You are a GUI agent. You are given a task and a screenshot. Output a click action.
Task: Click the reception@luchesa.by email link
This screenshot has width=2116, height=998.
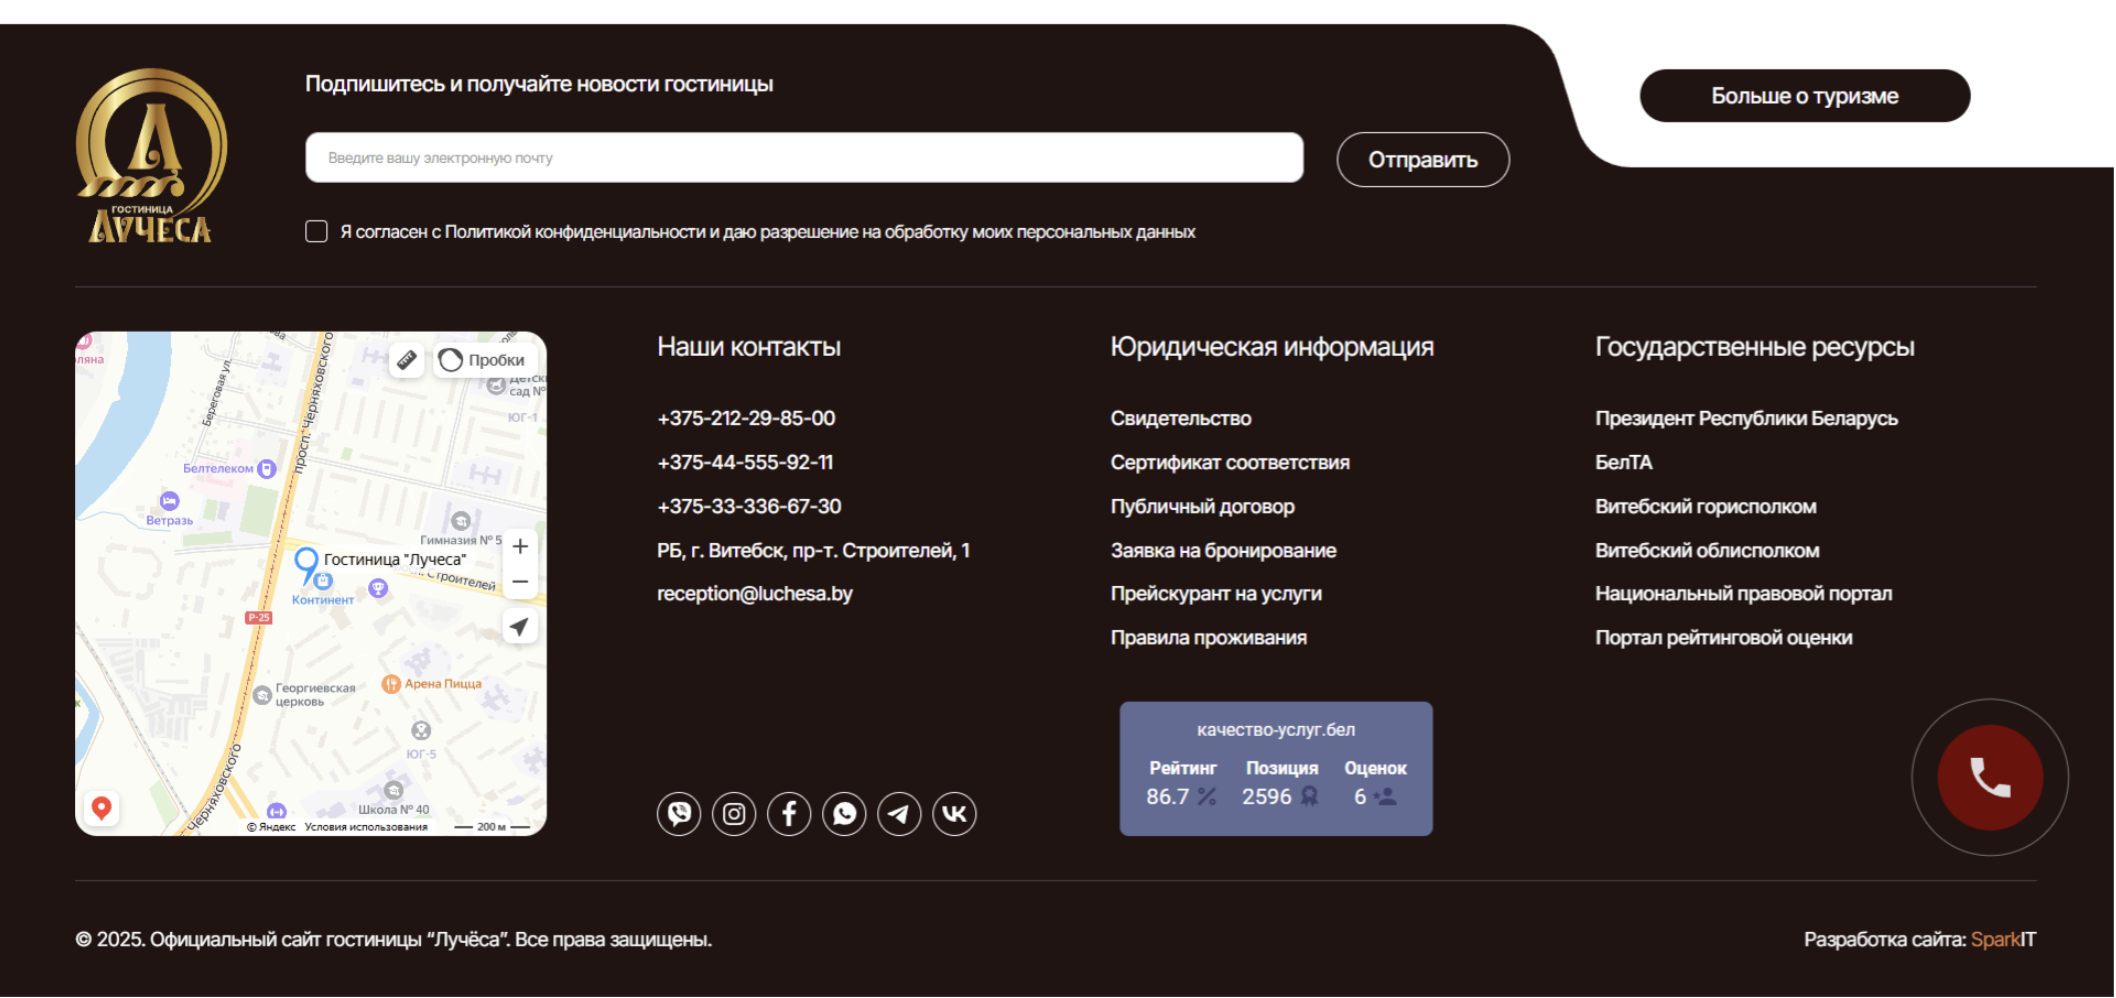pyautogui.click(x=754, y=594)
